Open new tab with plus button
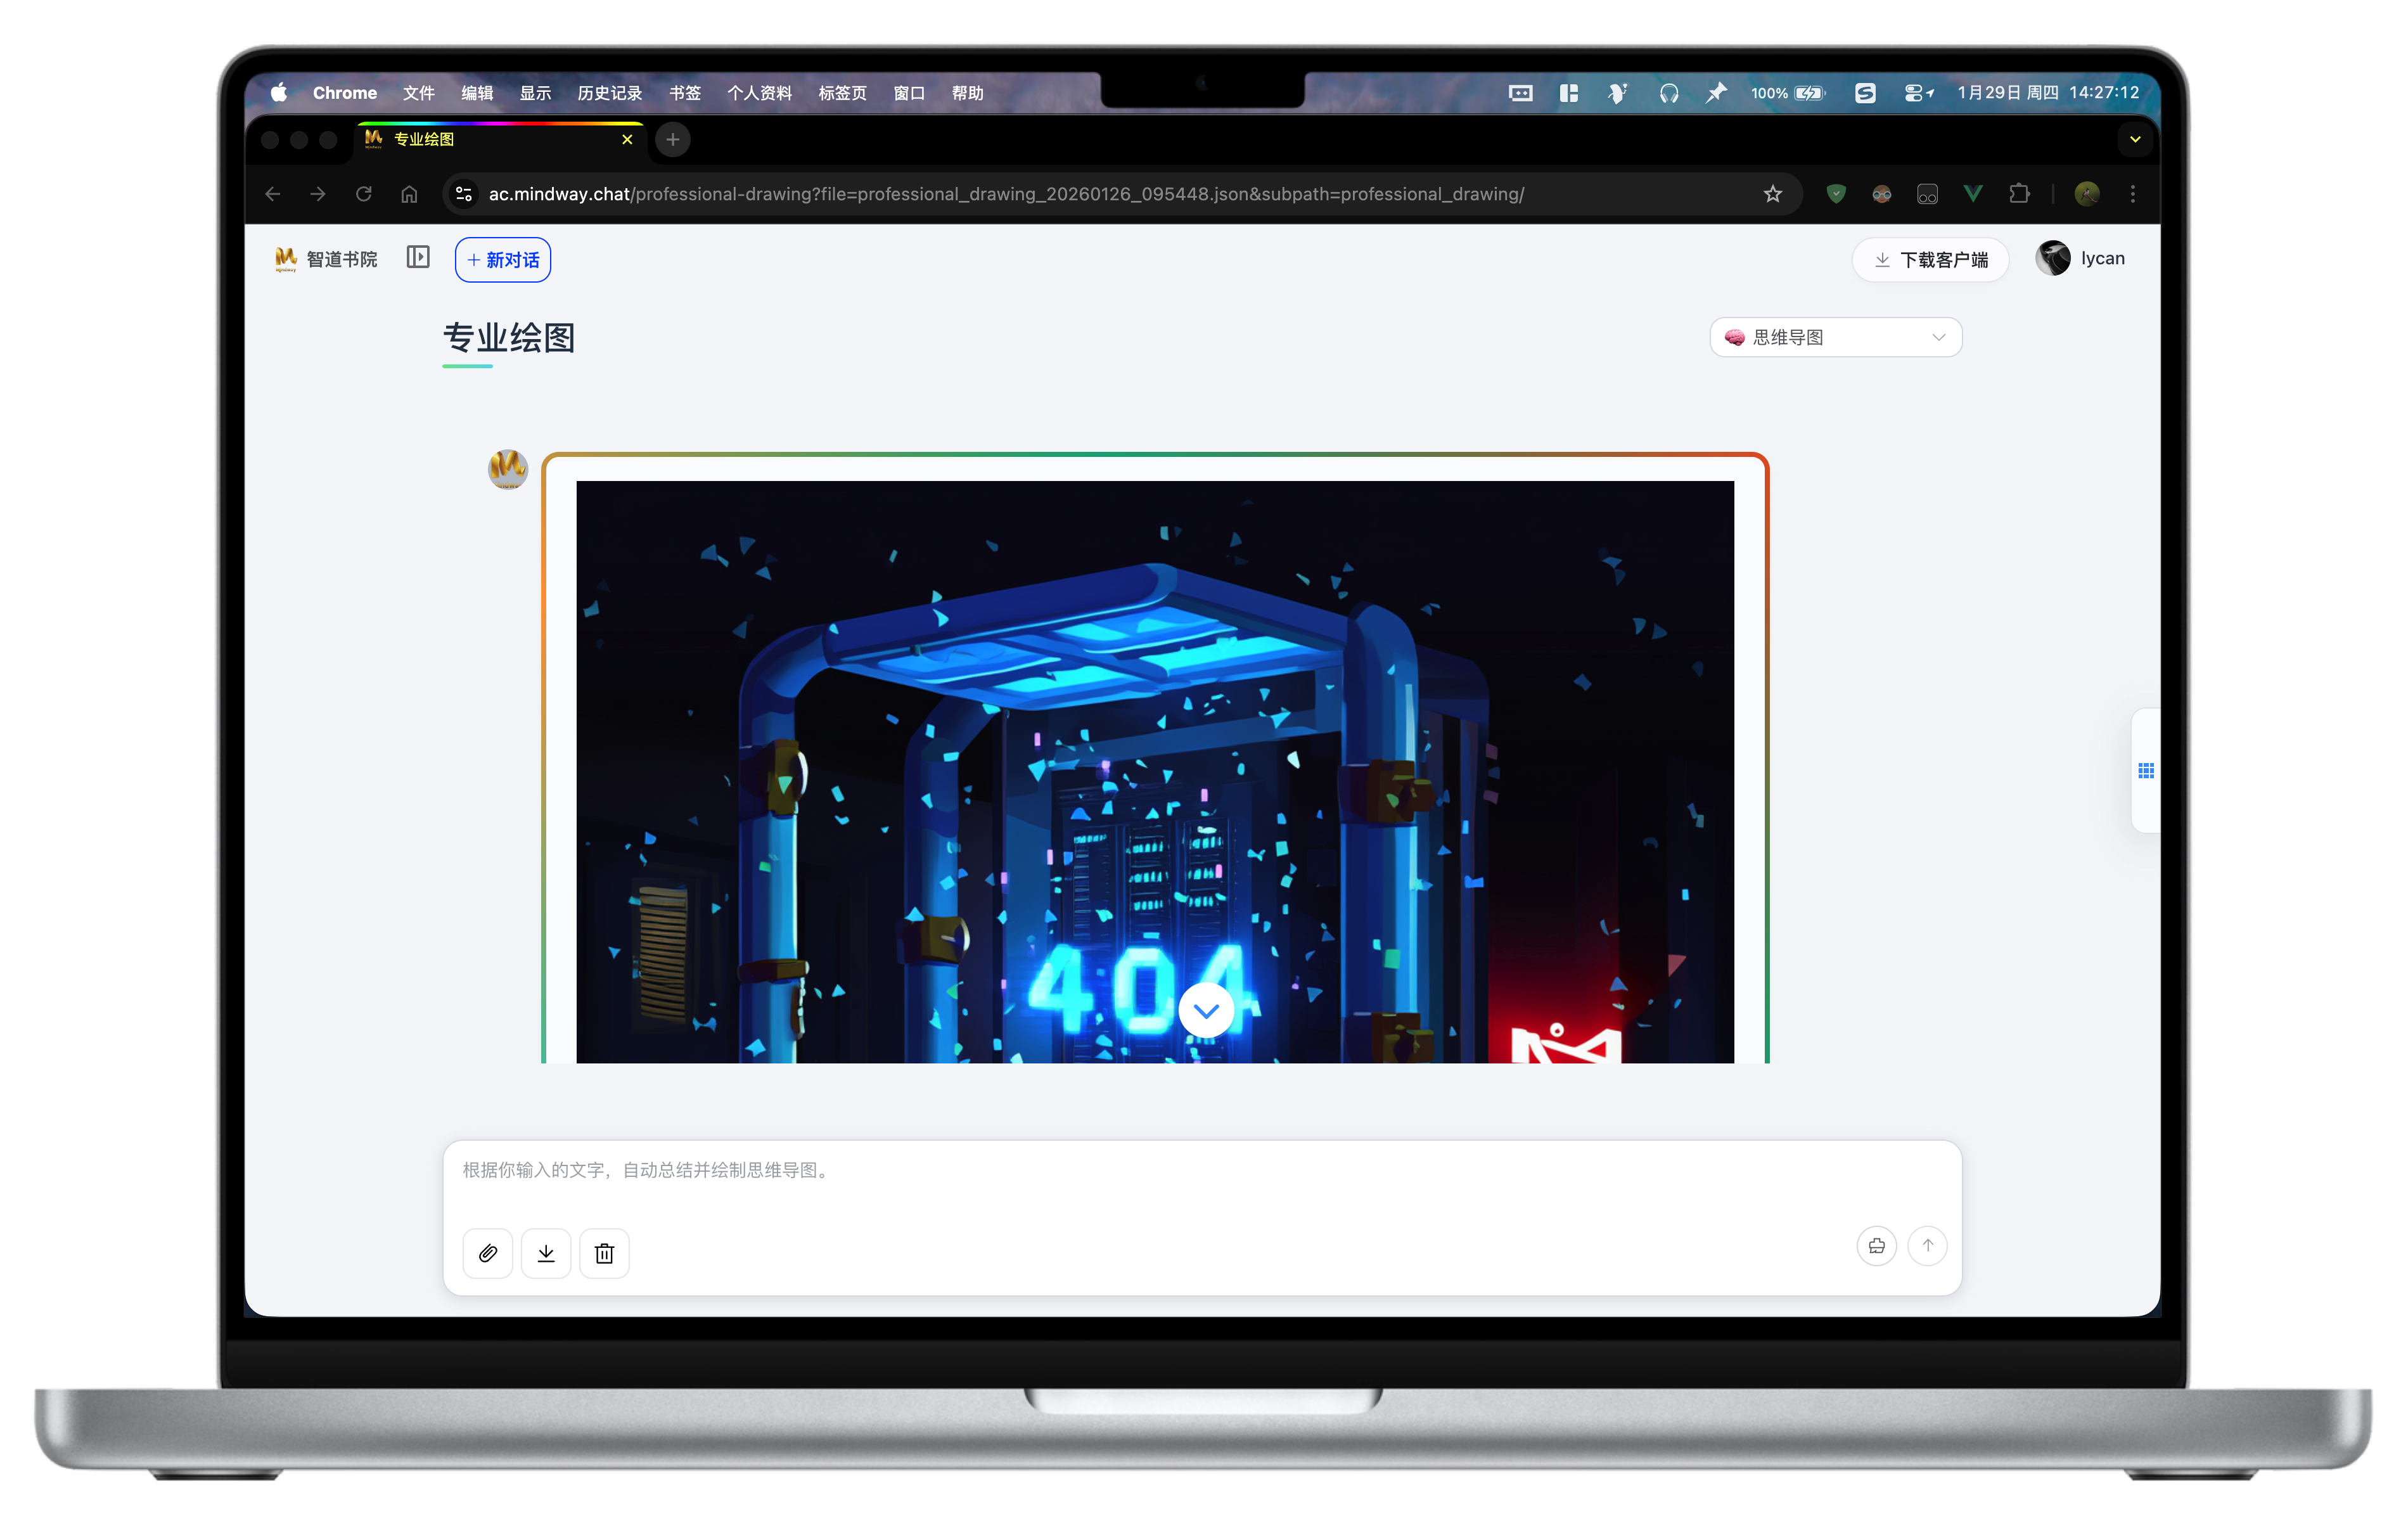The width and height of the screenshot is (2408, 1521). pyautogui.click(x=673, y=140)
